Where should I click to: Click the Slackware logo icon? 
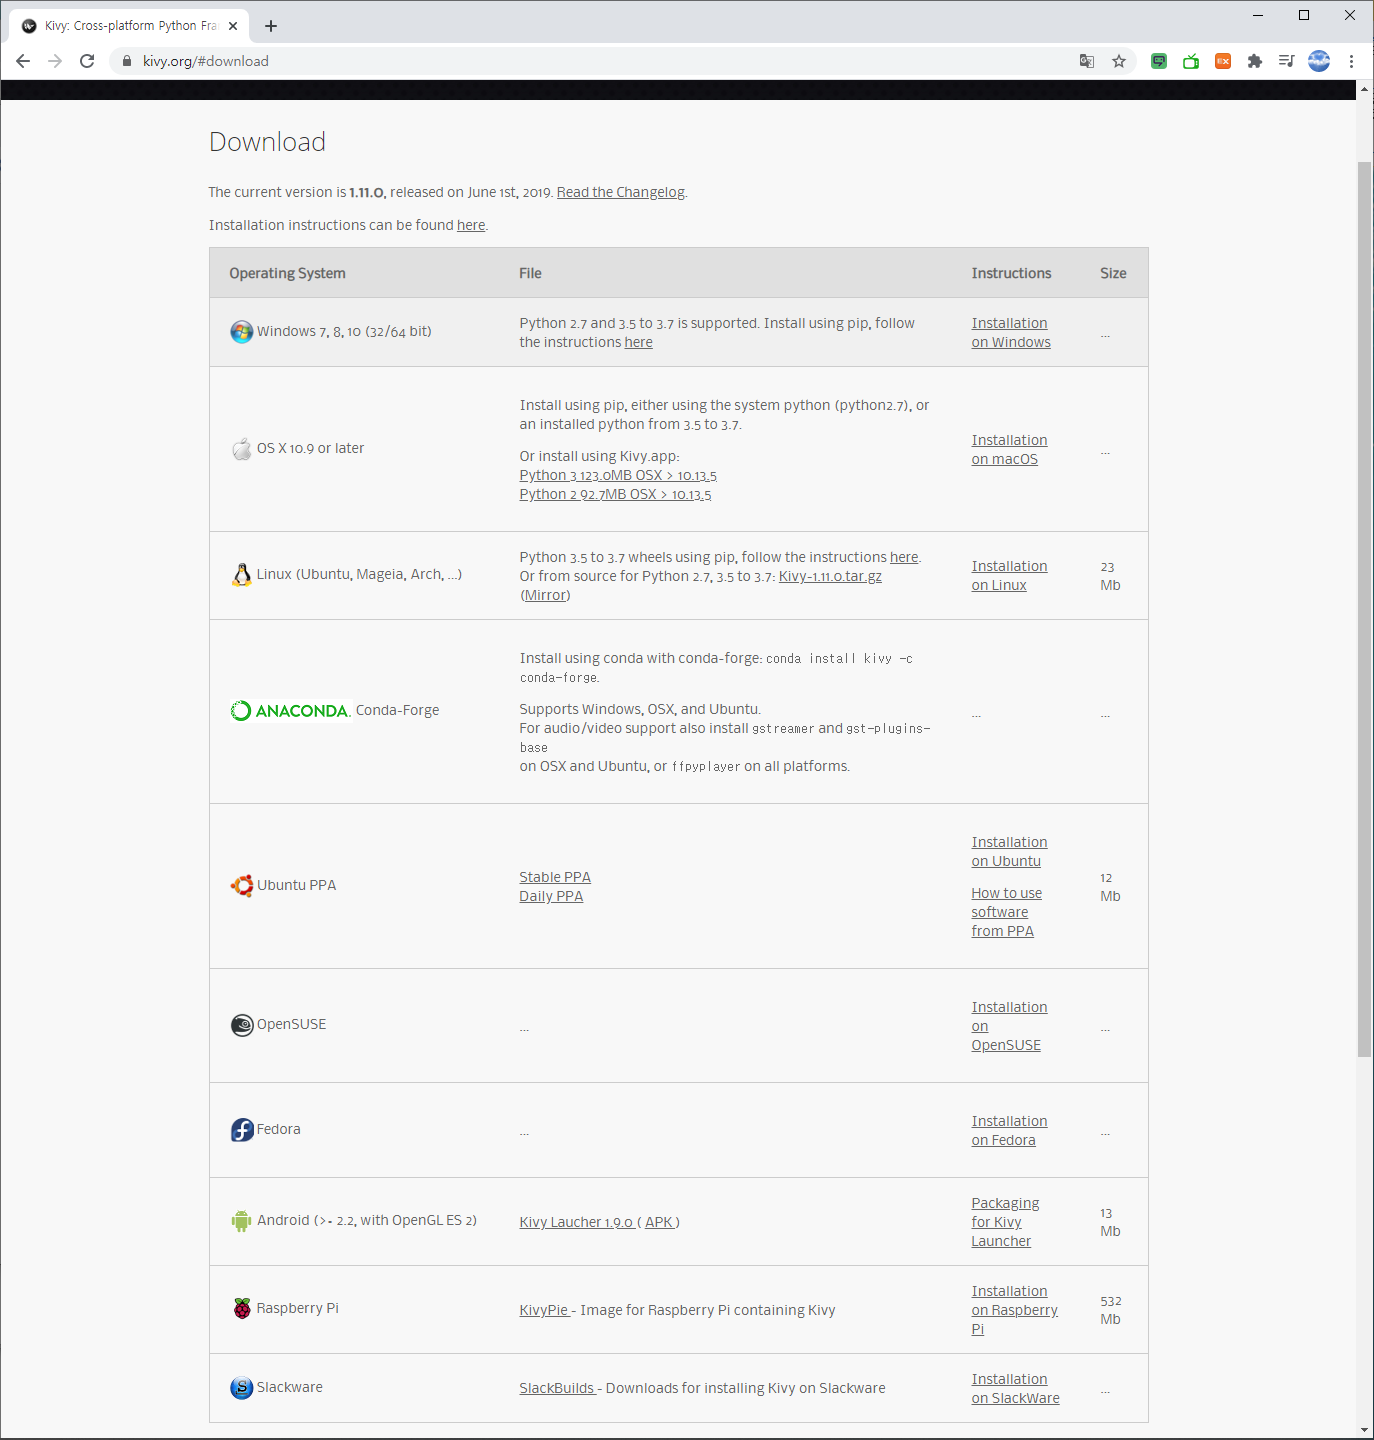coord(241,1388)
